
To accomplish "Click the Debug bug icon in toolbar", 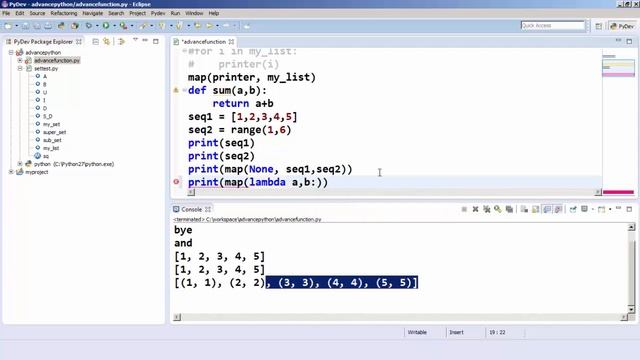I will [89, 26].
